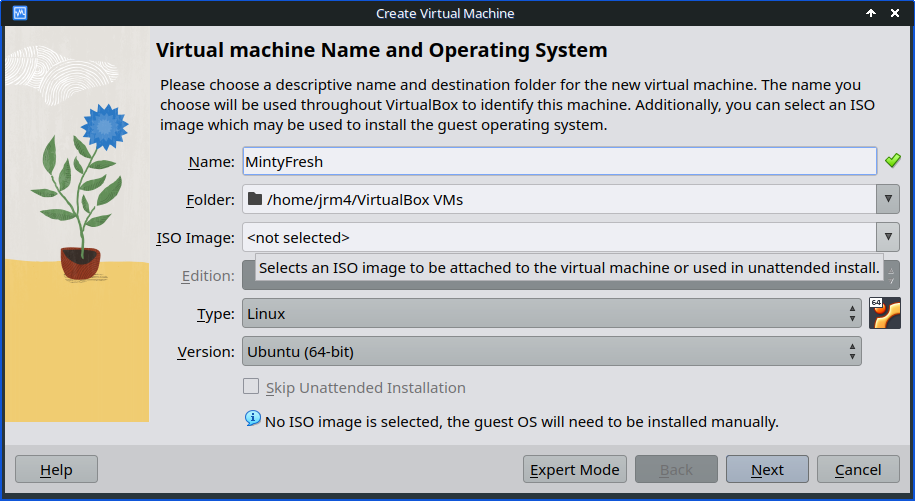Click the 'Selects an ISO image' tooltip text
This screenshot has width=915, height=501.
569,268
